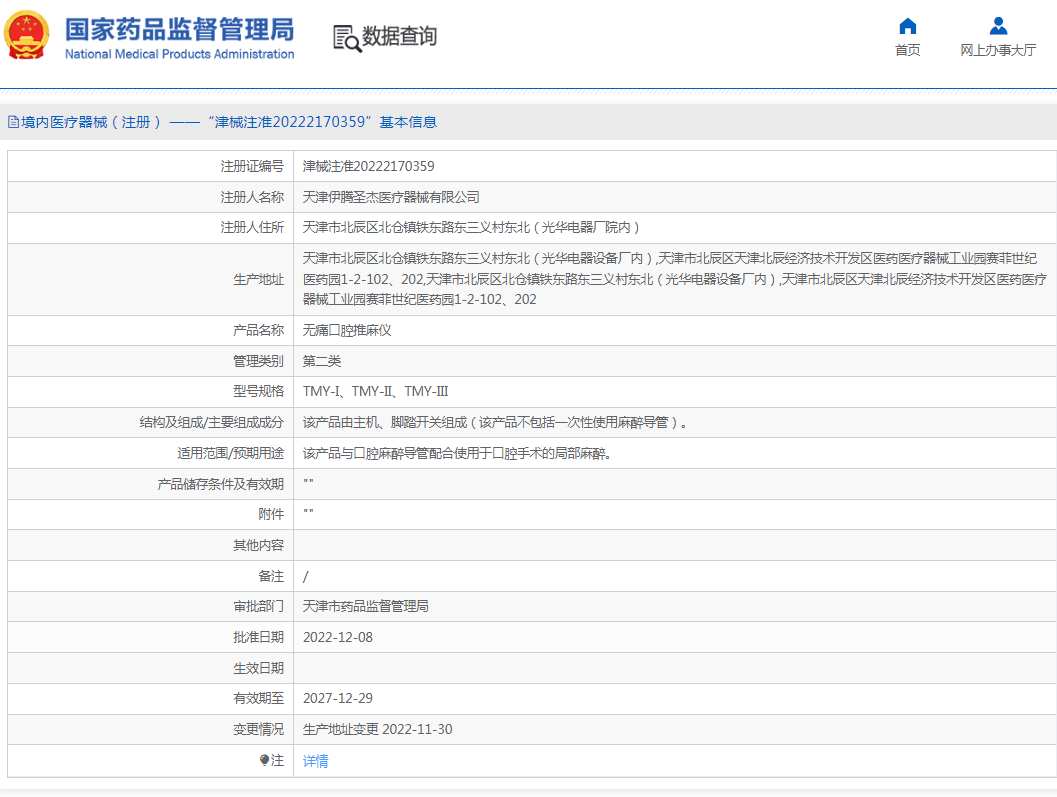
Task: Select the 天津市药品监督管理局 approval department value
Action: coord(365,607)
